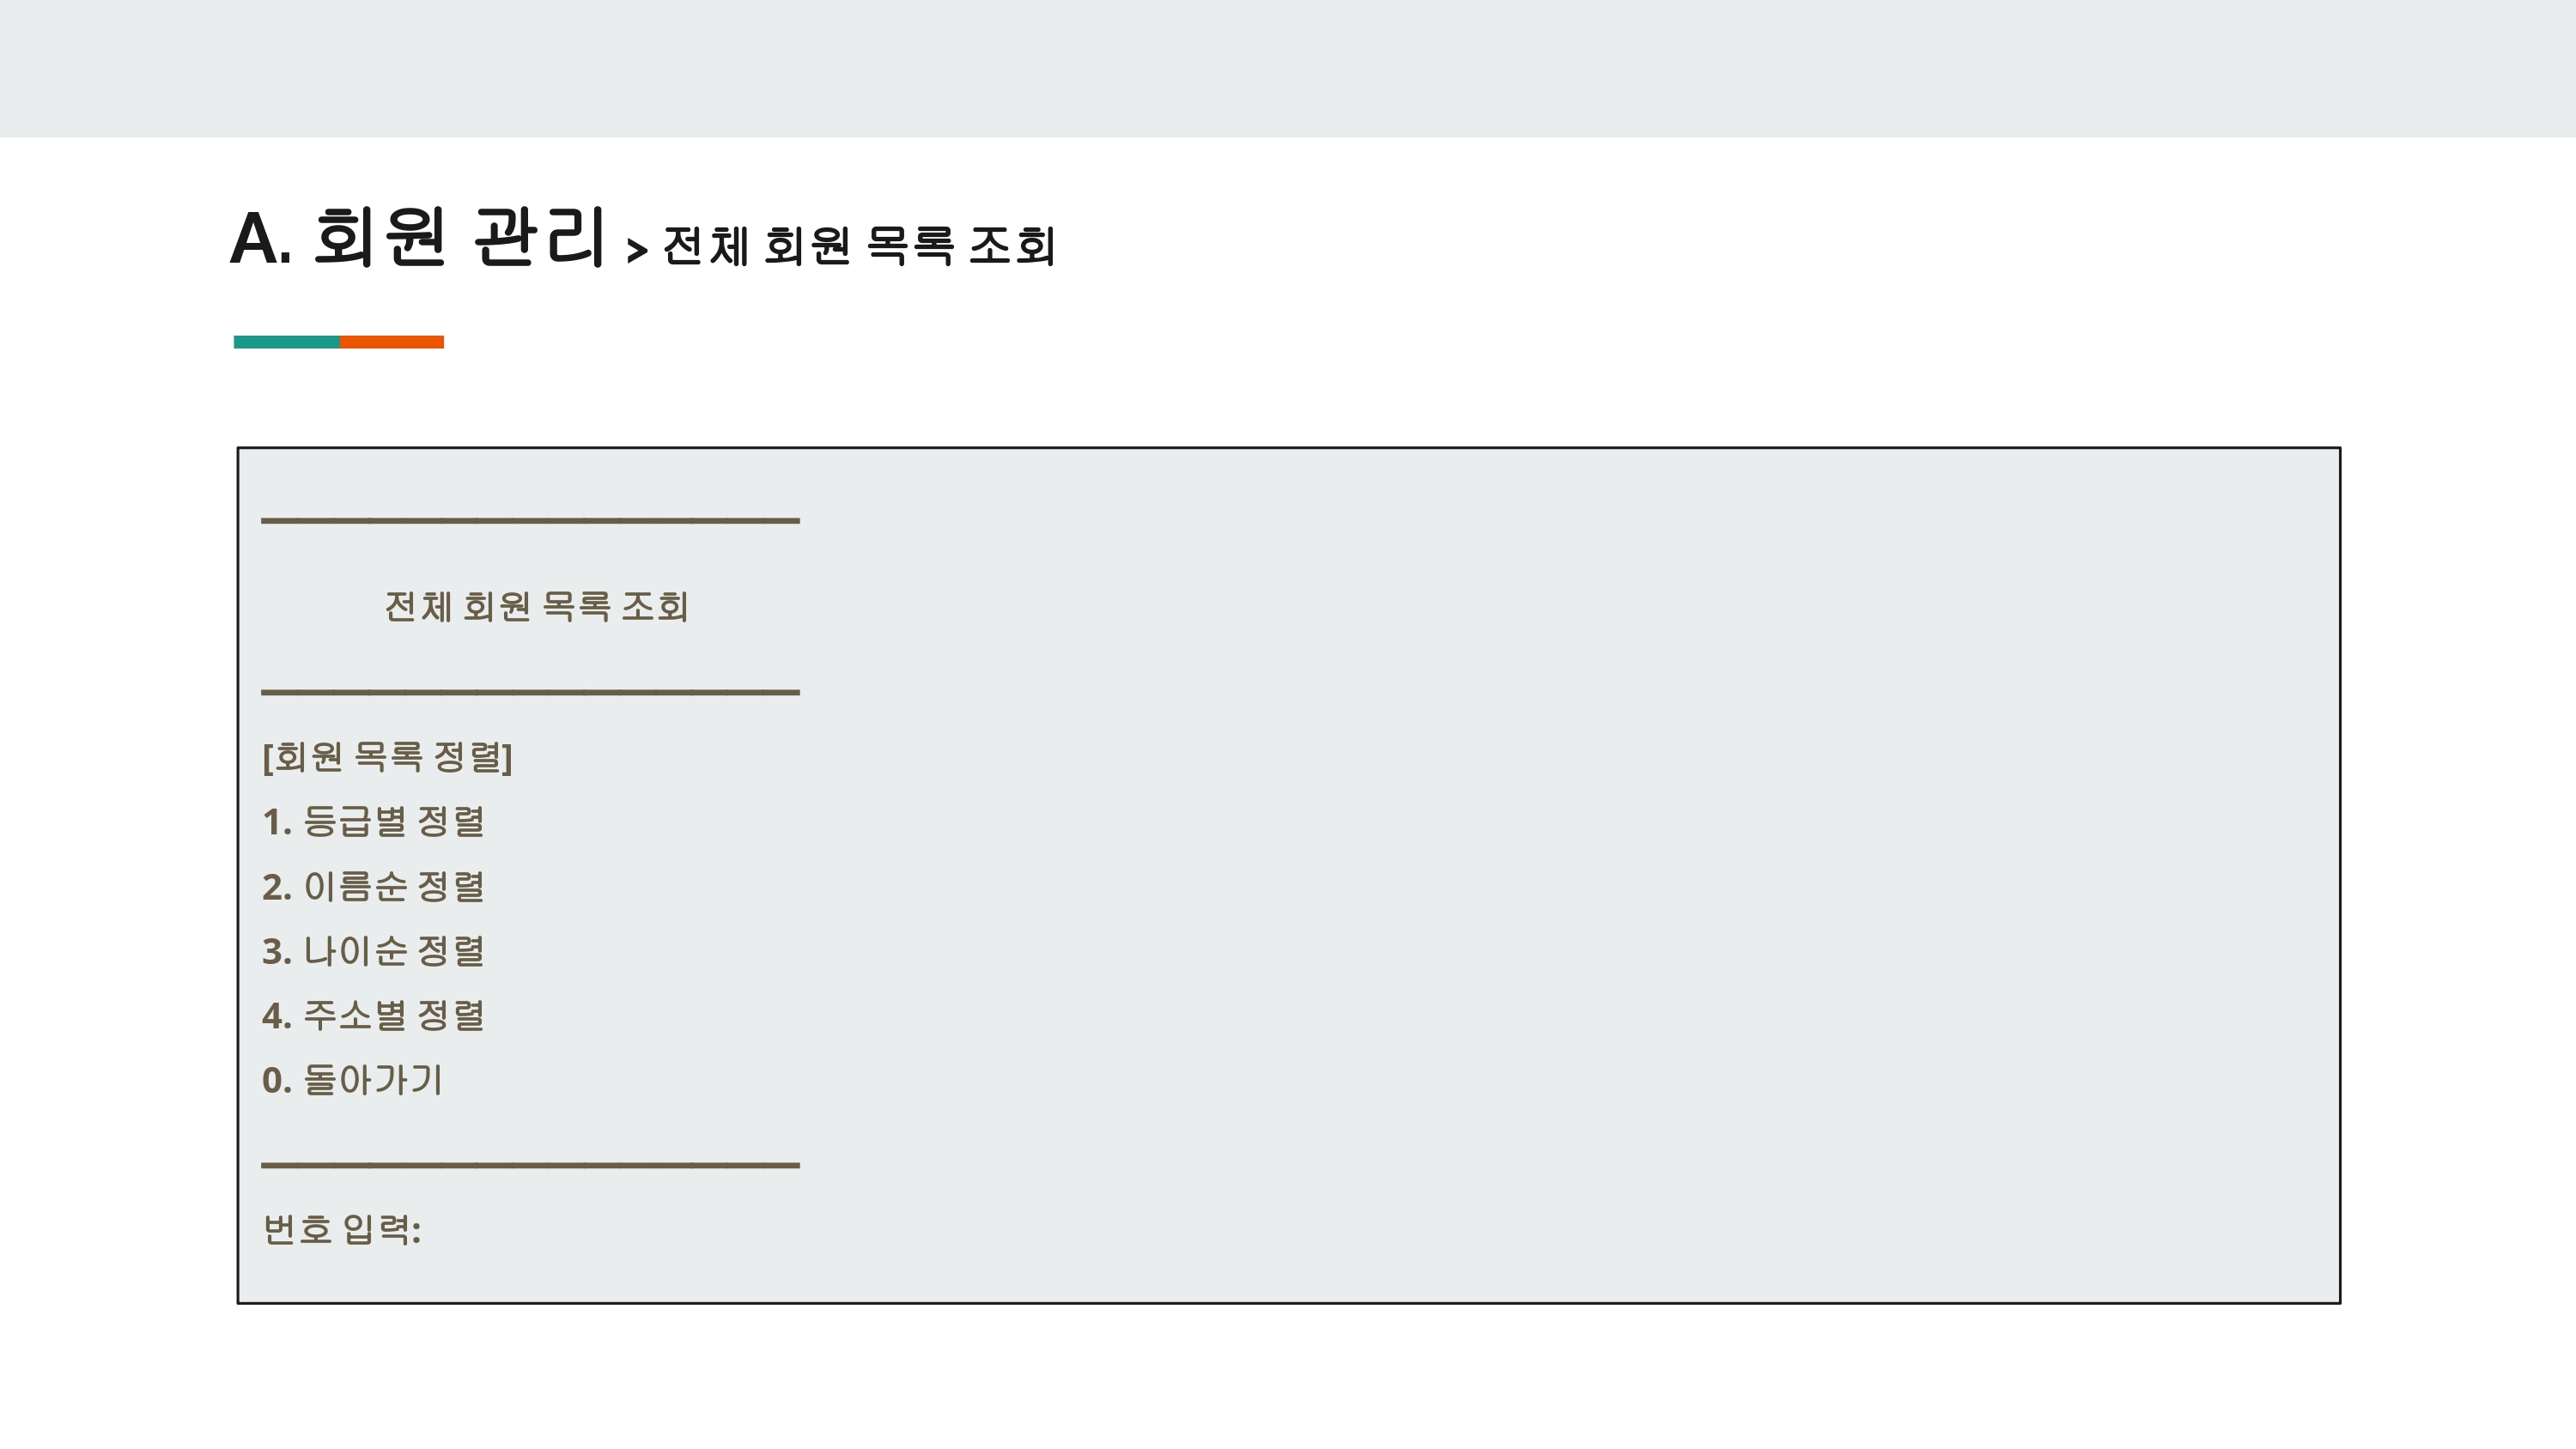2576x1449 pixels.
Task: Click the '[회원 목록 정렬]' section label
Action: (x=387, y=757)
